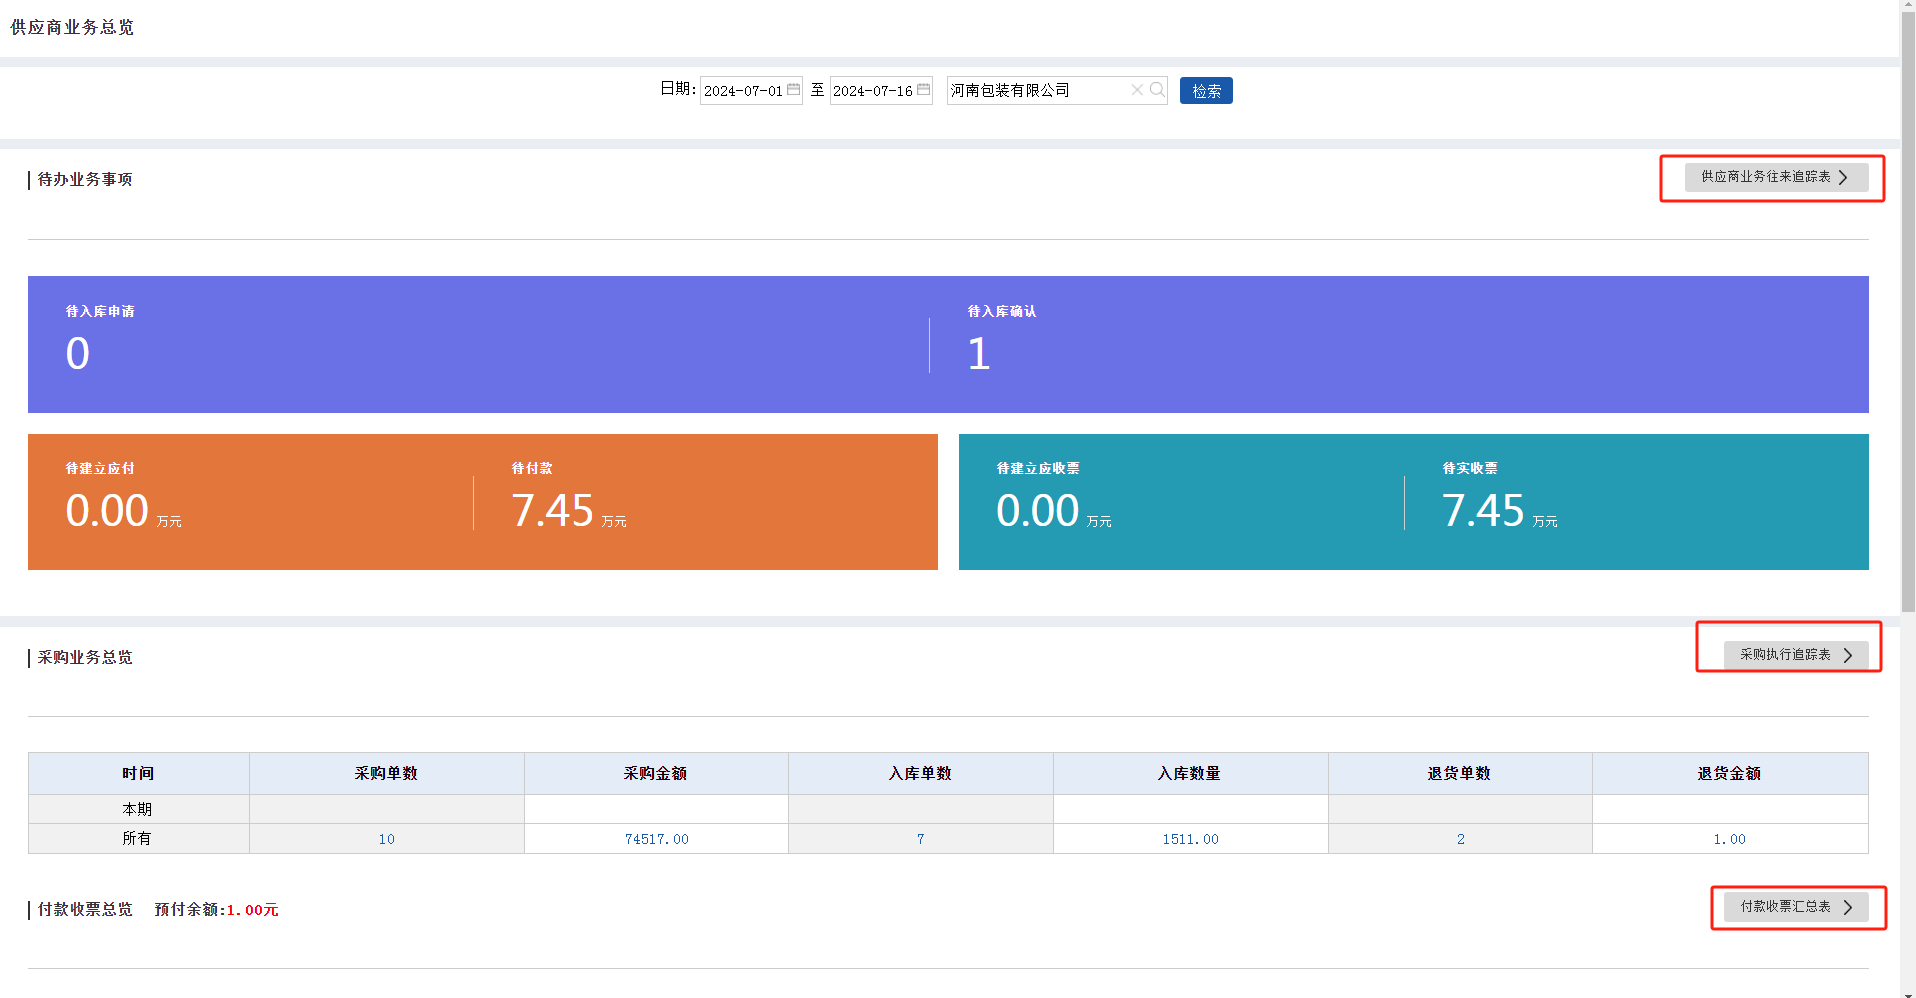Viewport: 1916px width, 998px height.
Task: Click the 退货金额 column header
Action: pyautogui.click(x=1730, y=773)
